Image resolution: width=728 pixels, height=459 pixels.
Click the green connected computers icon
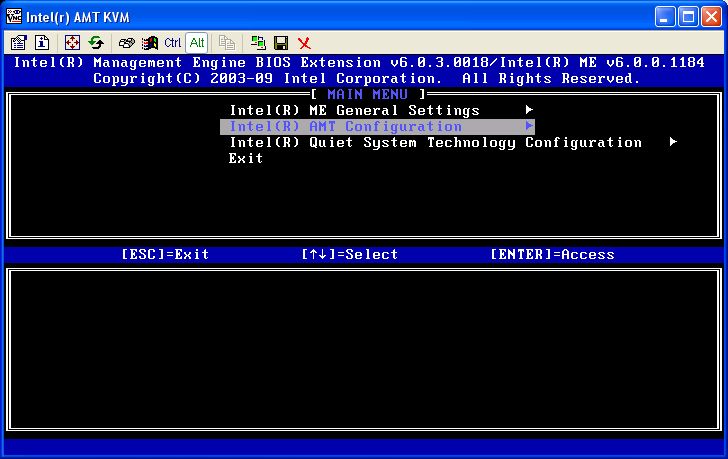tap(258, 43)
